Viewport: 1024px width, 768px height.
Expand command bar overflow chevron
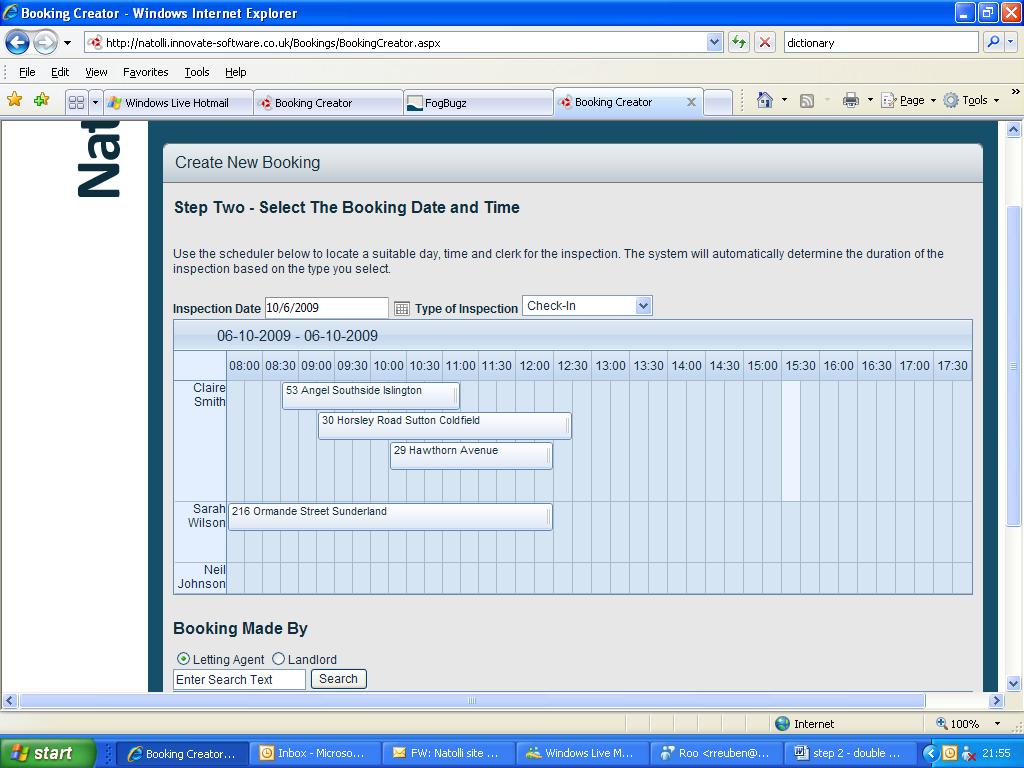1015,92
